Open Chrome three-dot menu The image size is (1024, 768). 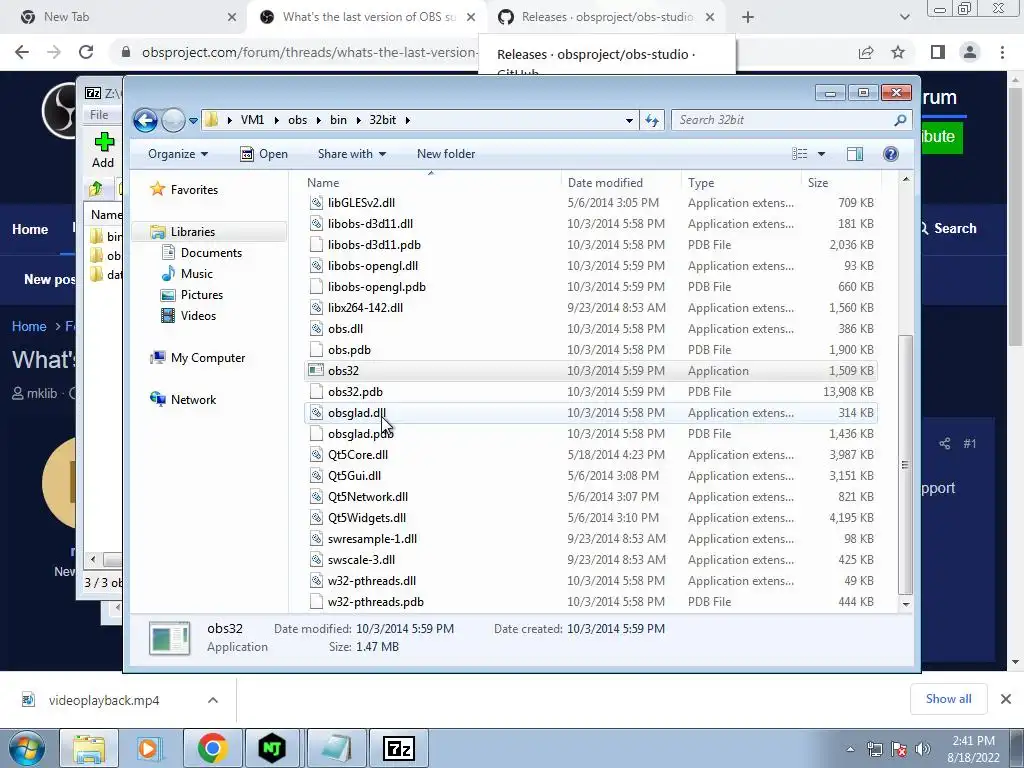(1002, 52)
